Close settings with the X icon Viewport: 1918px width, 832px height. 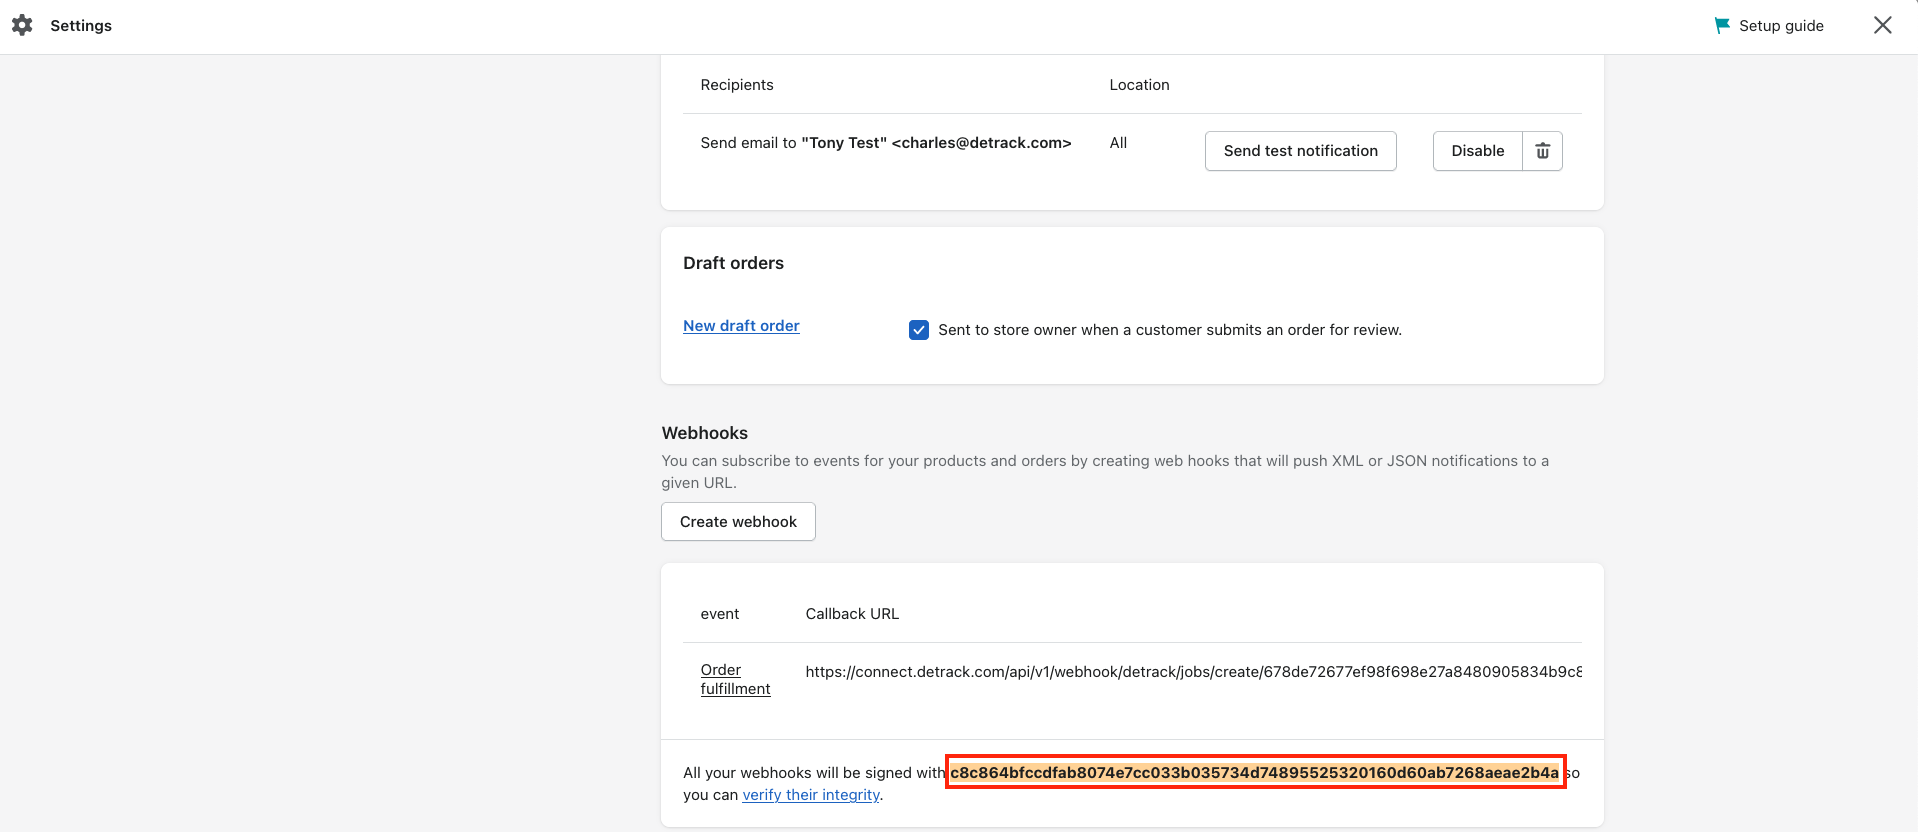pyautogui.click(x=1882, y=25)
